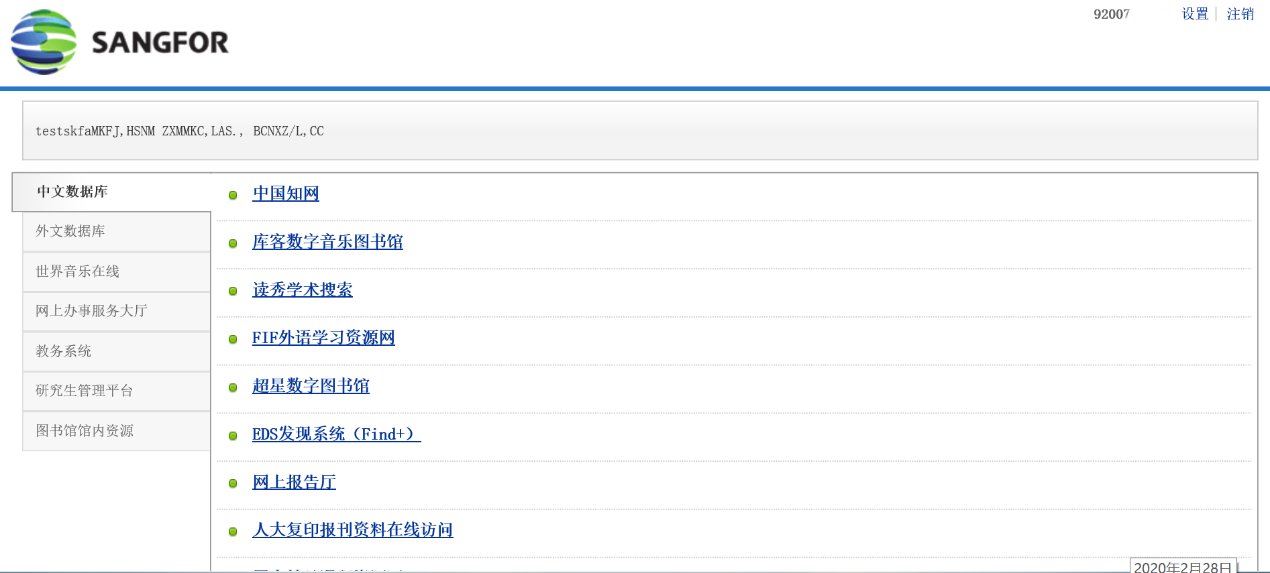Viewport: 1270px width, 573px height.
Task: Click 注销 to log out
Action: click(1240, 14)
